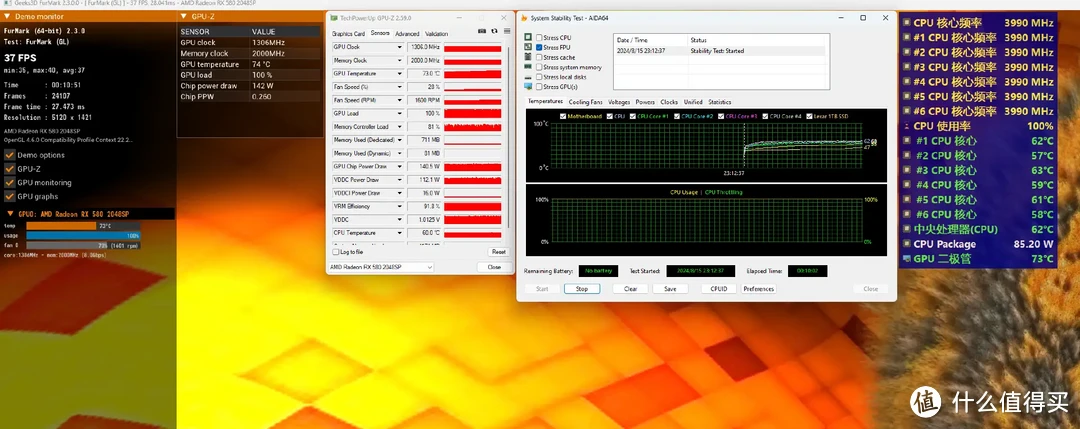This screenshot has height=429, width=1080.
Task: Click the Clear button in AIDA64
Action: tap(630, 289)
